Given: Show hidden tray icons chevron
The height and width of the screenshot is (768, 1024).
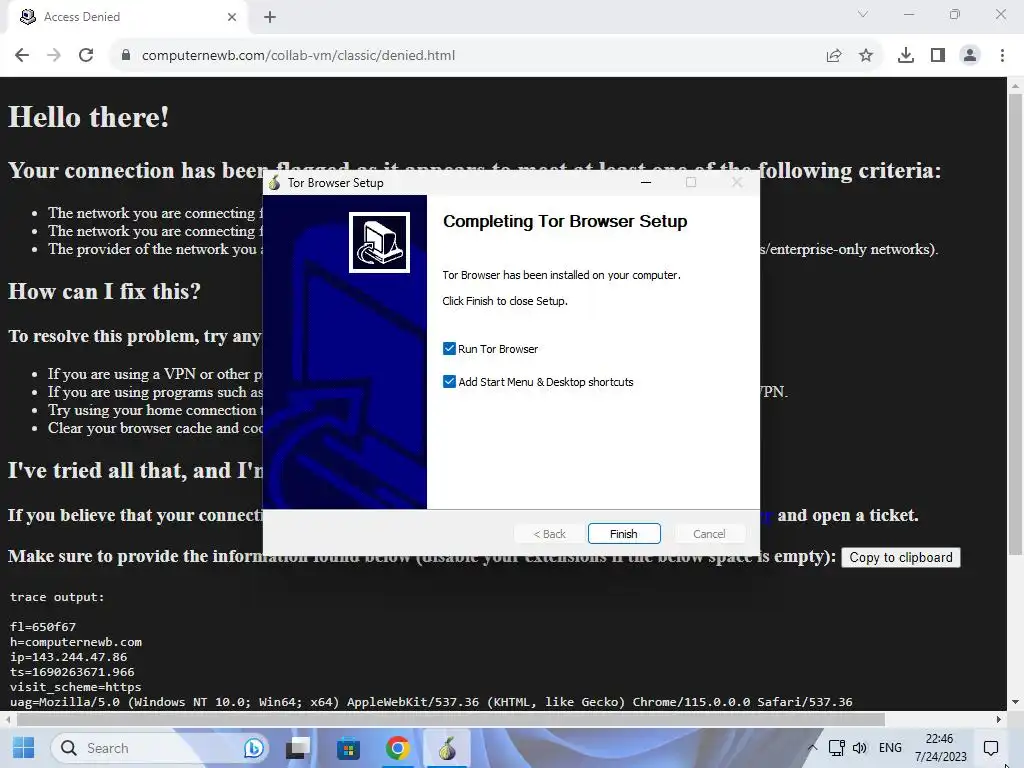Looking at the screenshot, I should click(x=812, y=748).
